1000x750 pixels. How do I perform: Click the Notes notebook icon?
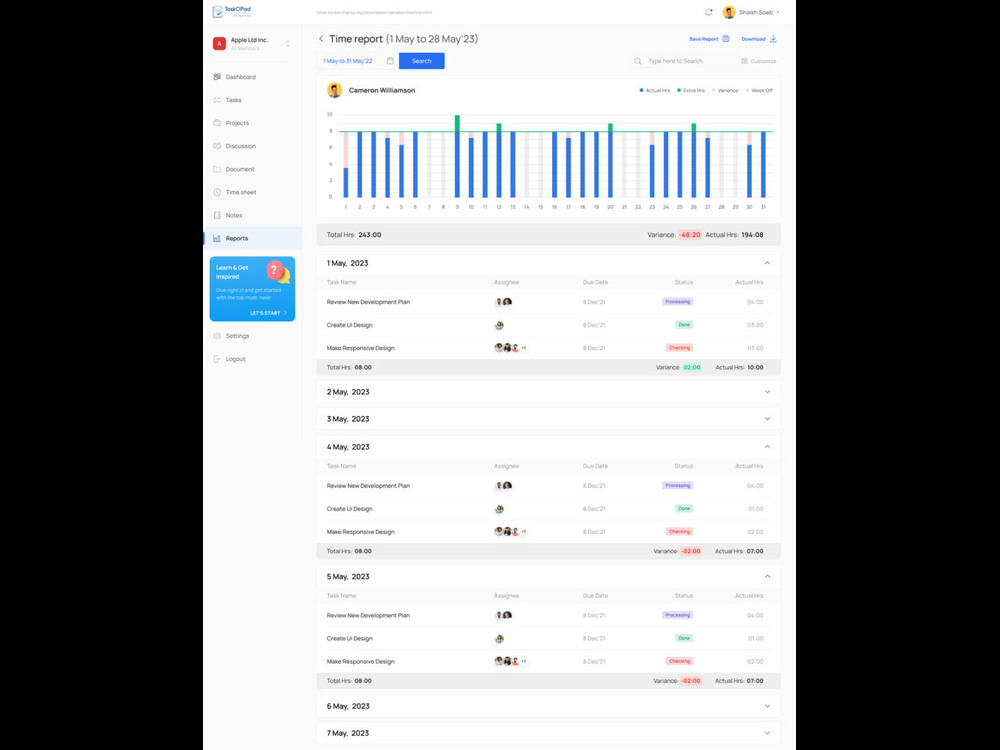tap(217, 215)
